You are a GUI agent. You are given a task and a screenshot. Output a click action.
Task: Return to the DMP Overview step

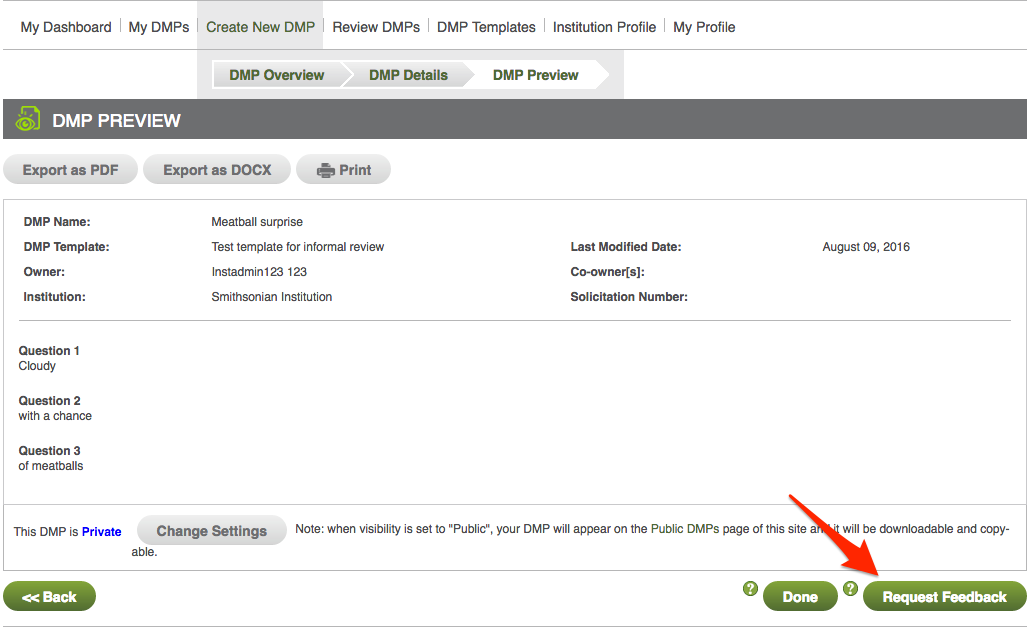tap(276, 75)
